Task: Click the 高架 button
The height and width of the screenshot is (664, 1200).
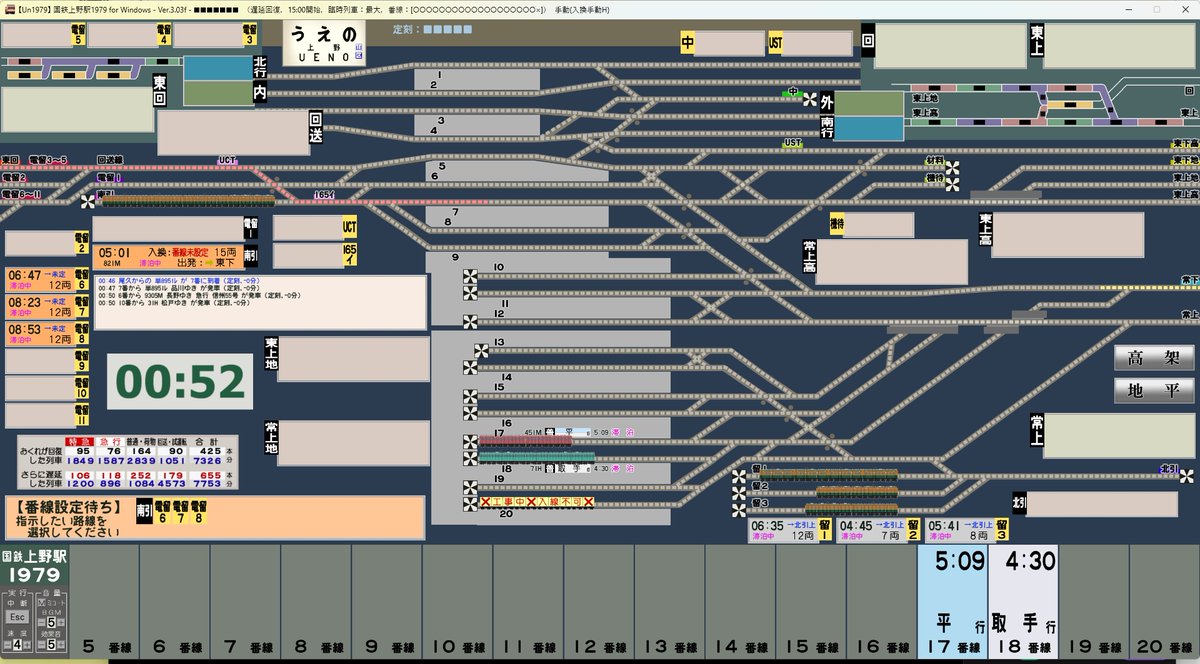Action: pyautogui.click(x=1153, y=358)
